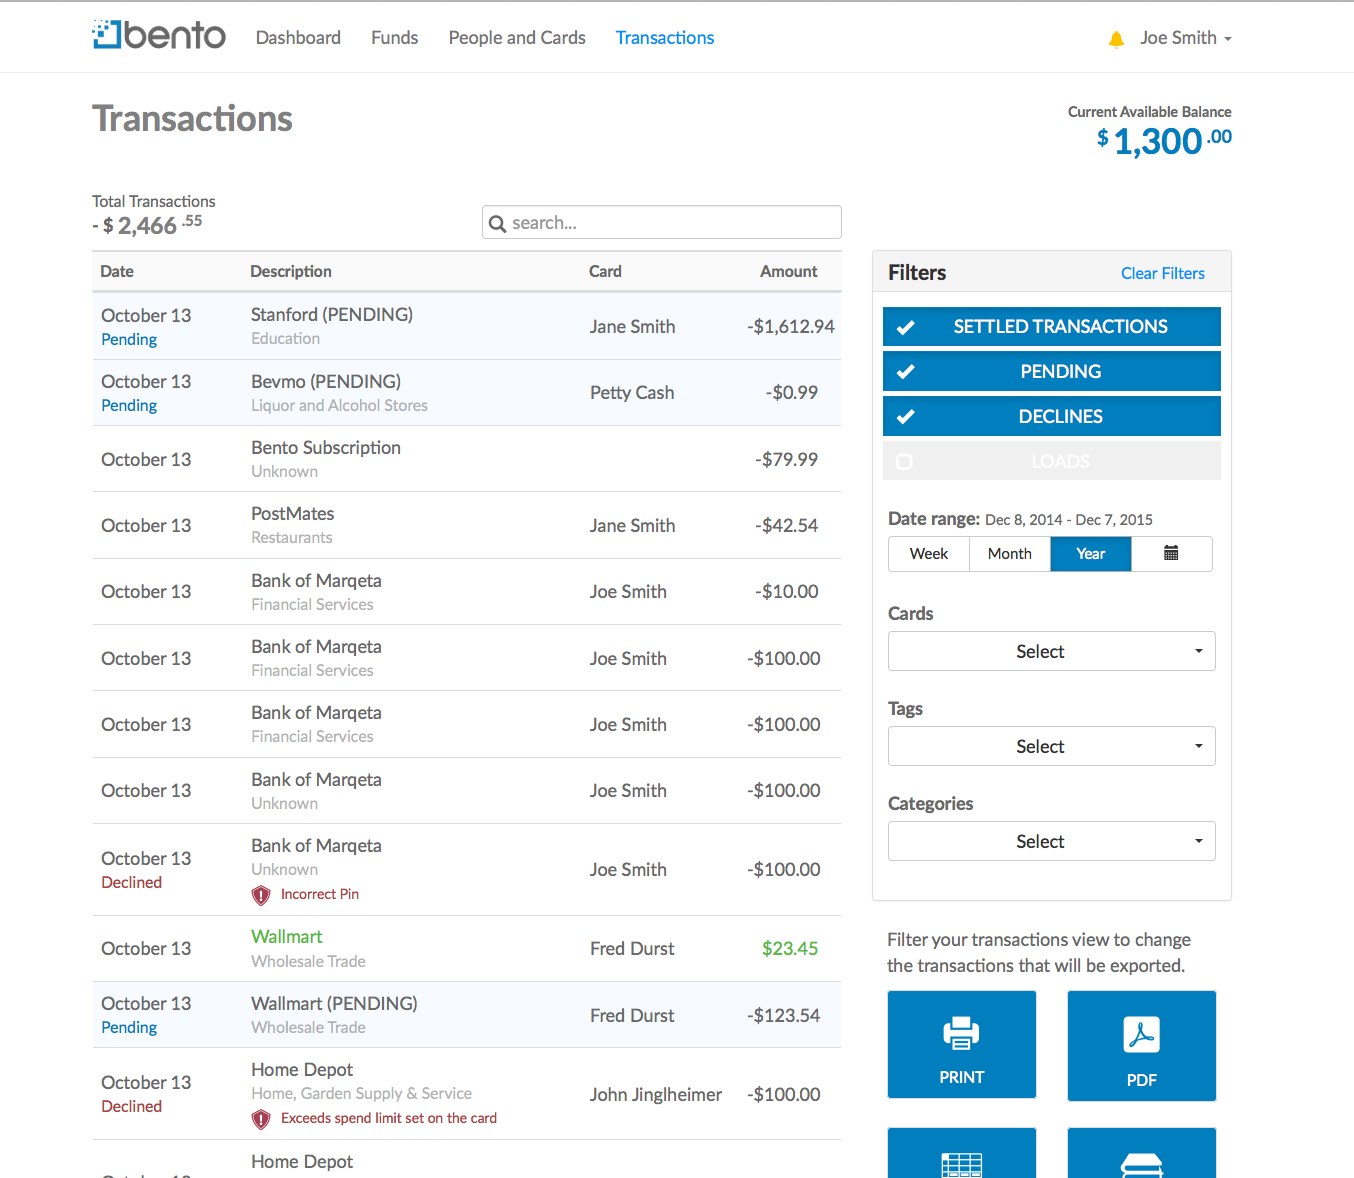Open the People and Cards page
This screenshot has height=1178, width=1354.
[x=517, y=38]
